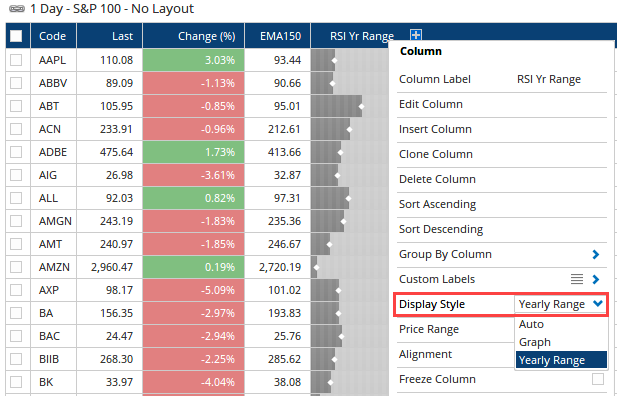Toggle the select-all header checkbox
Image resolution: width=617 pixels, height=396 pixels.
click(x=16, y=36)
